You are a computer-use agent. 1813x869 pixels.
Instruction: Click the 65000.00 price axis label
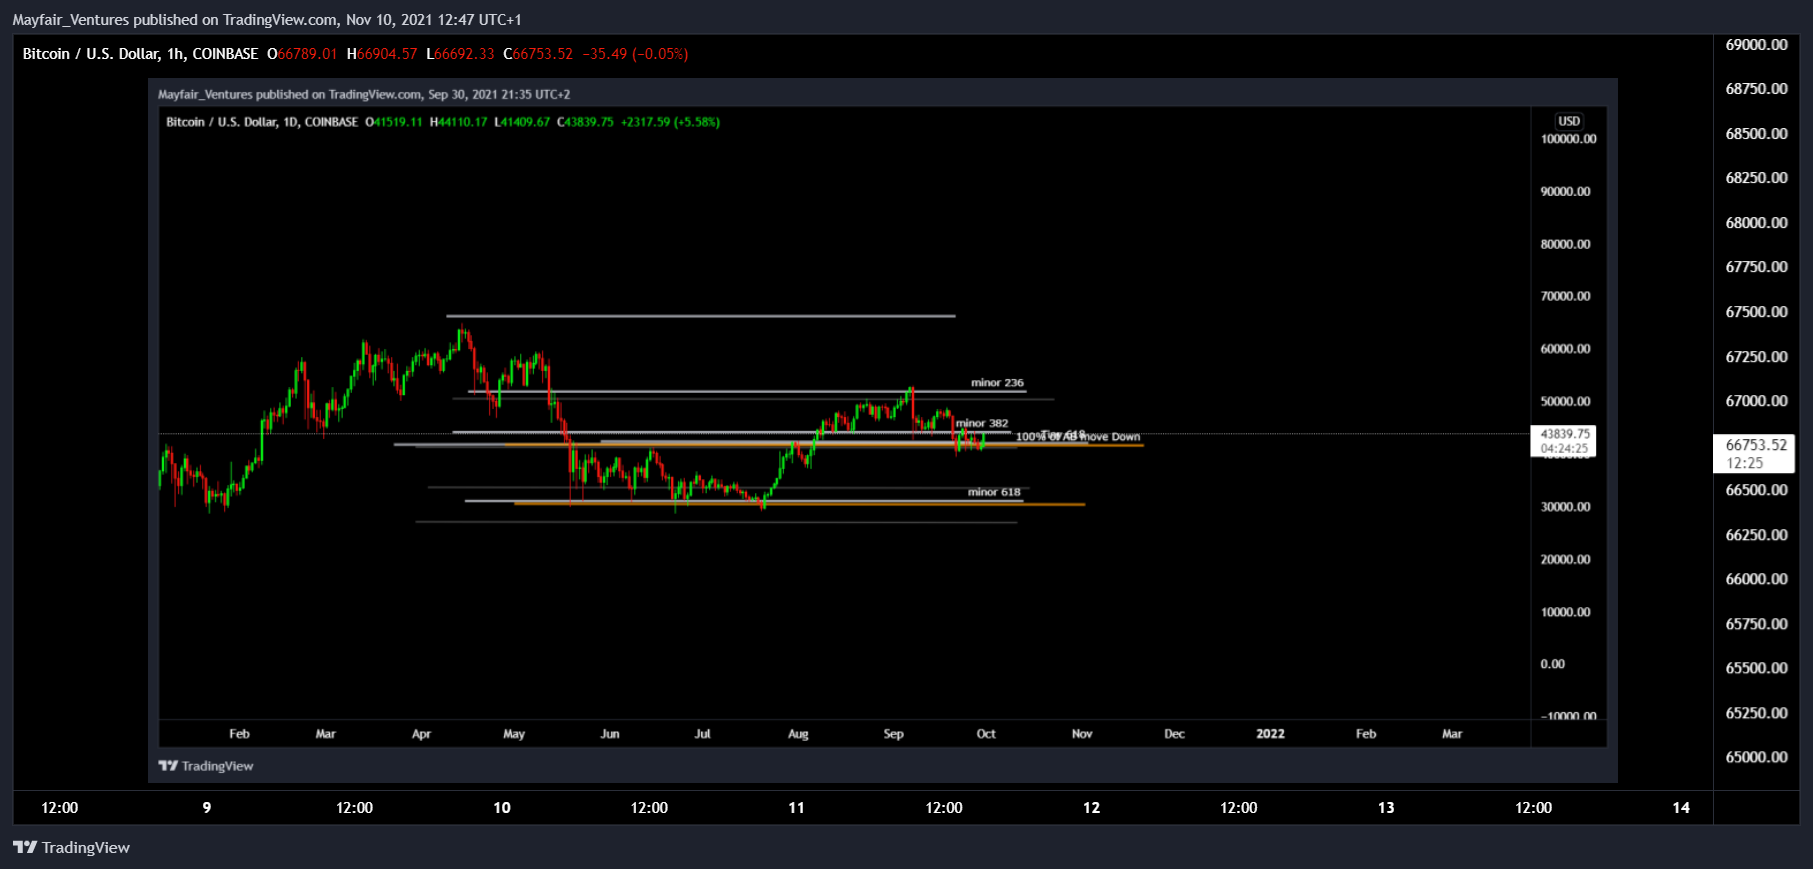pos(1756,757)
